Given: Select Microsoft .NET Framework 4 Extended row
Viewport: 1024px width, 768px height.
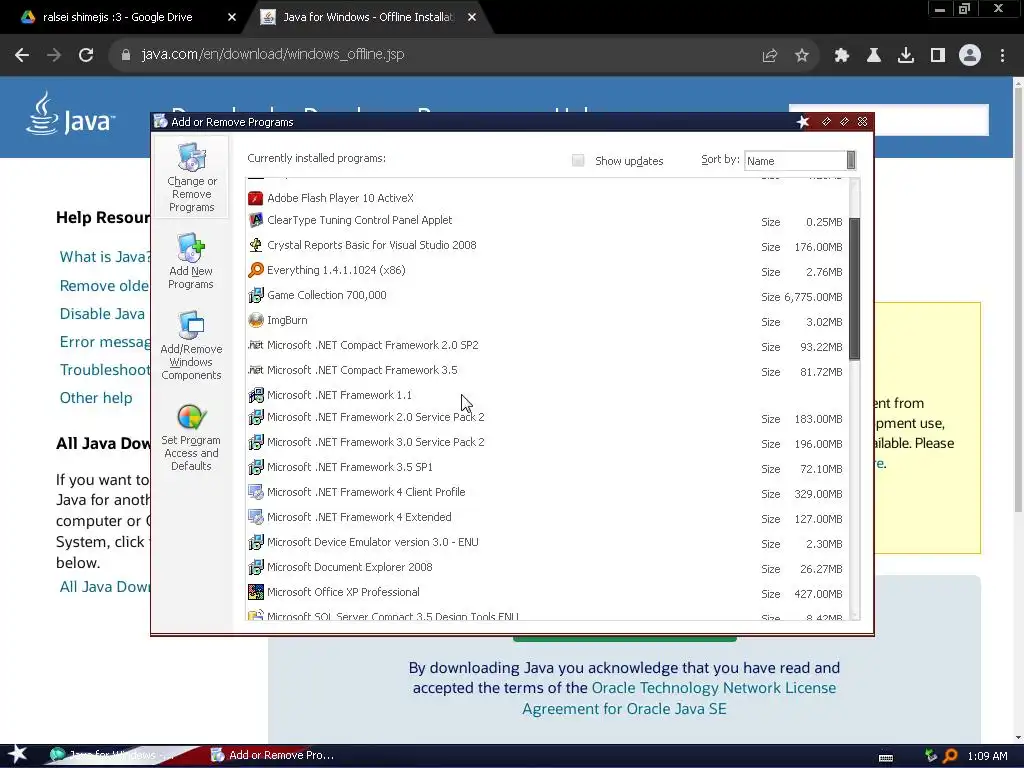Looking at the screenshot, I should (x=545, y=518).
